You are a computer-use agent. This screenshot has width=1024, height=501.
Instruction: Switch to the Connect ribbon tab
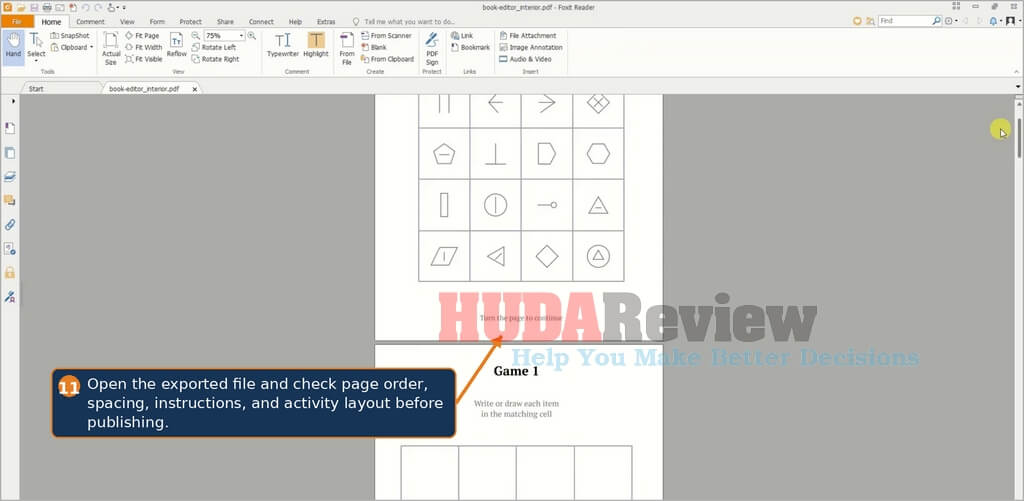(x=261, y=22)
